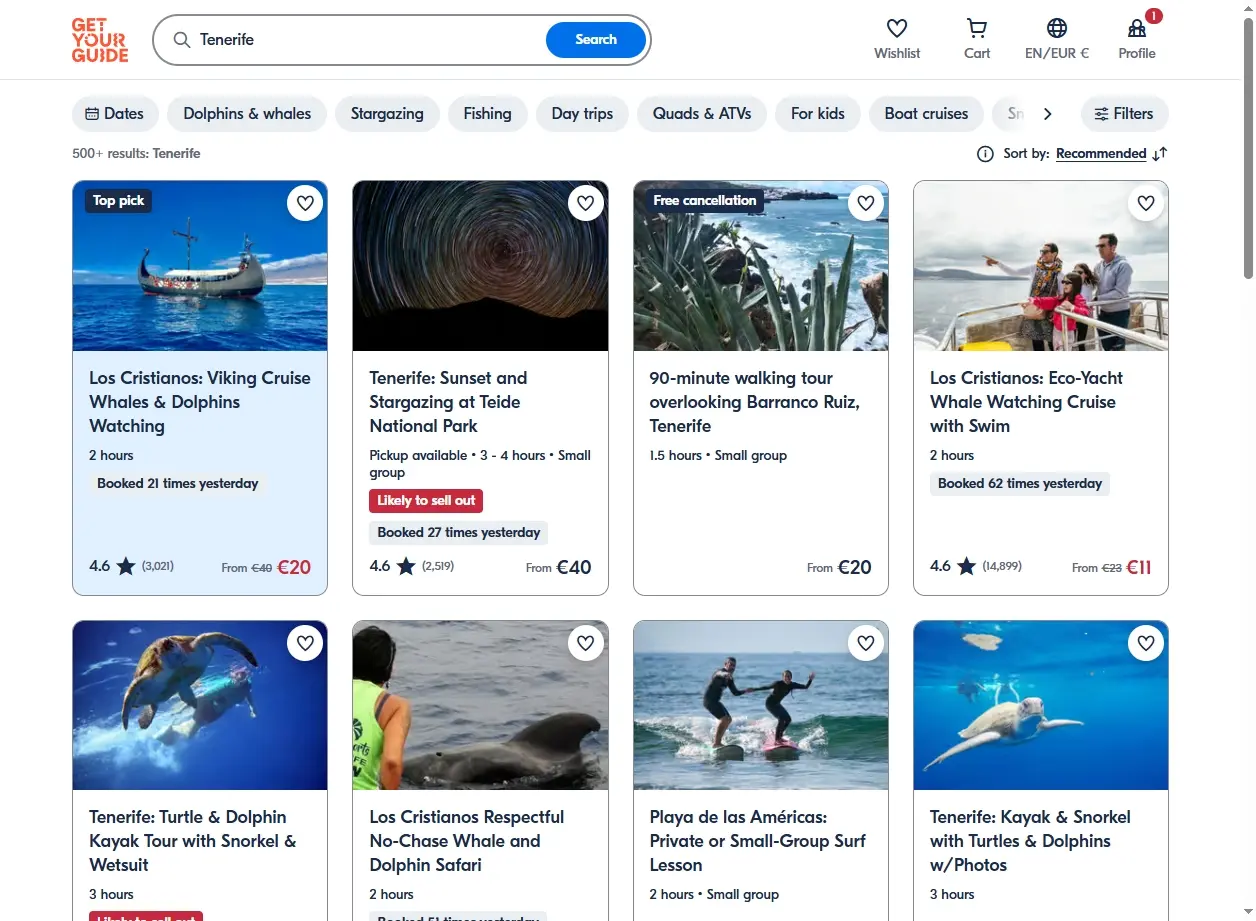Click the blue Search button
Screen dimensions: 1256x921
(x=596, y=40)
